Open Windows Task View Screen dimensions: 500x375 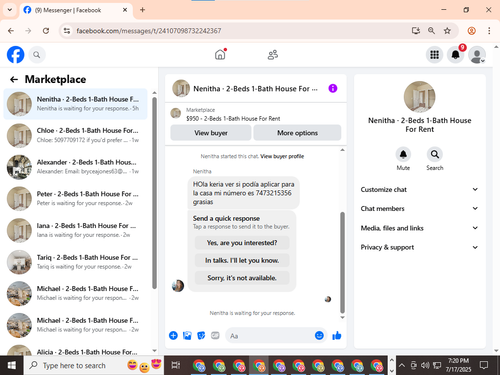pos(175,366)
